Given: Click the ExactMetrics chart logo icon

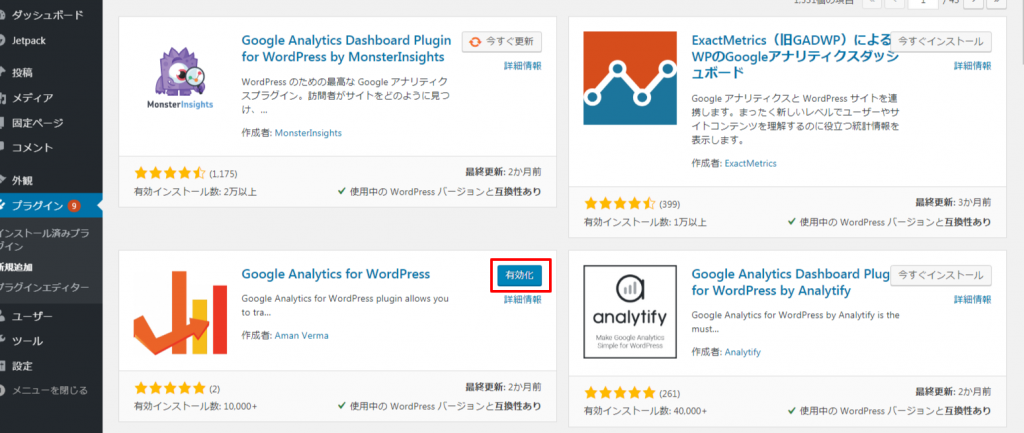Looking at the screenshot, I should pyautogui.click(x=631, y=78).
